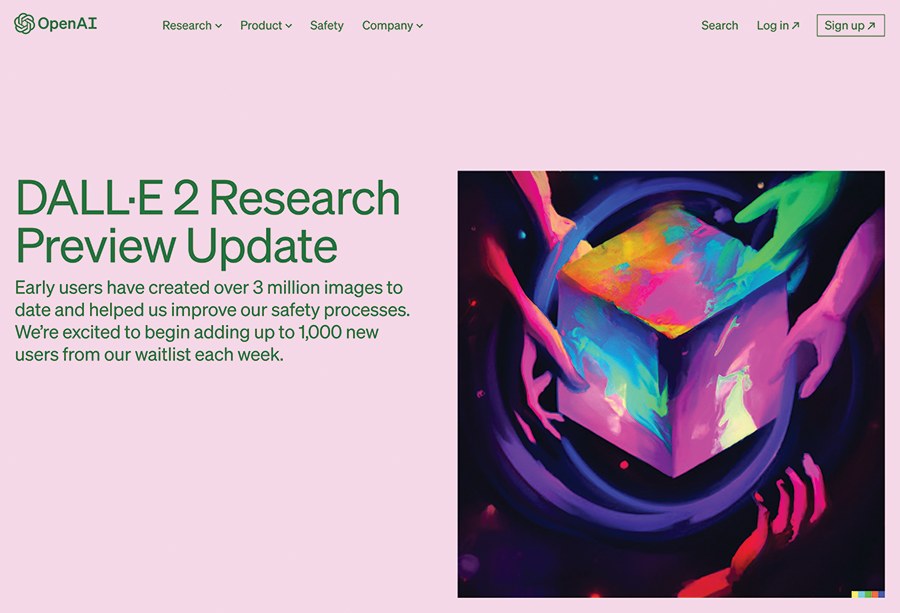Open the colorful cube artwork image
900x613 pixels.
[x=671, y=384]
